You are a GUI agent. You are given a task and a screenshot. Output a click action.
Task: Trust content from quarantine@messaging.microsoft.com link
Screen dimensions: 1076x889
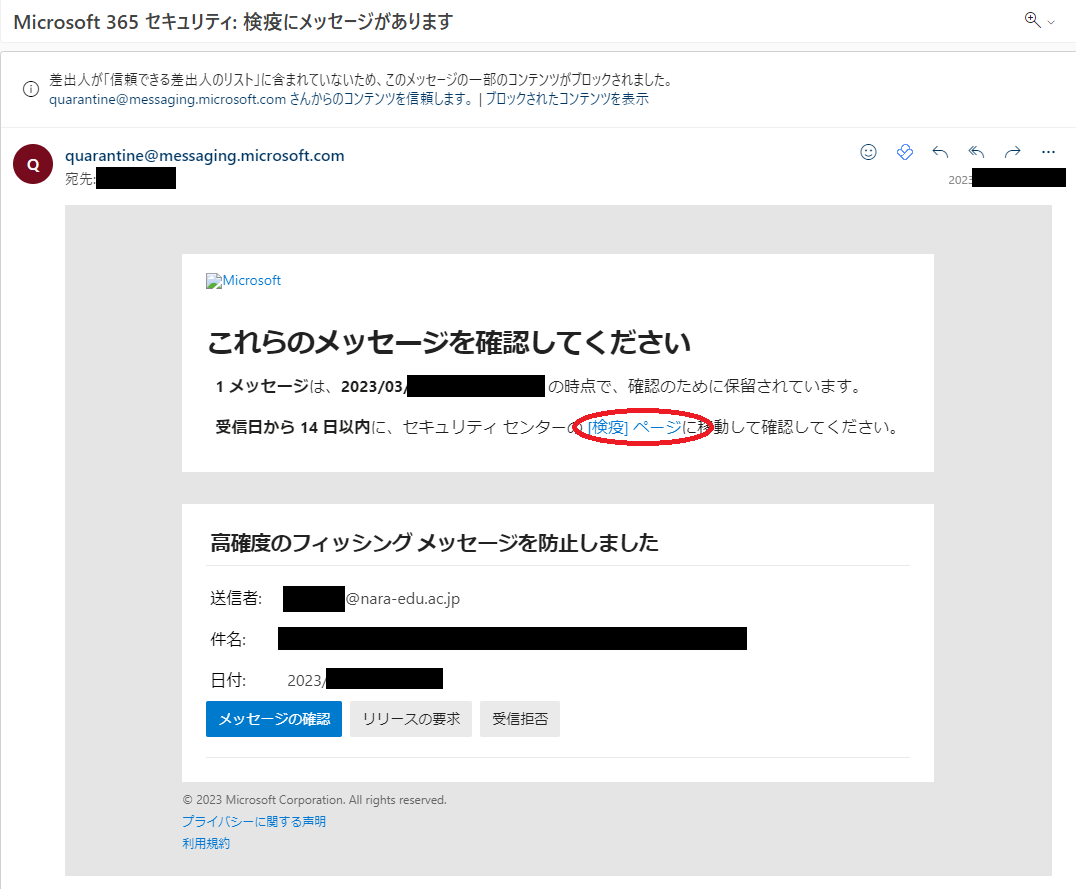261,100
